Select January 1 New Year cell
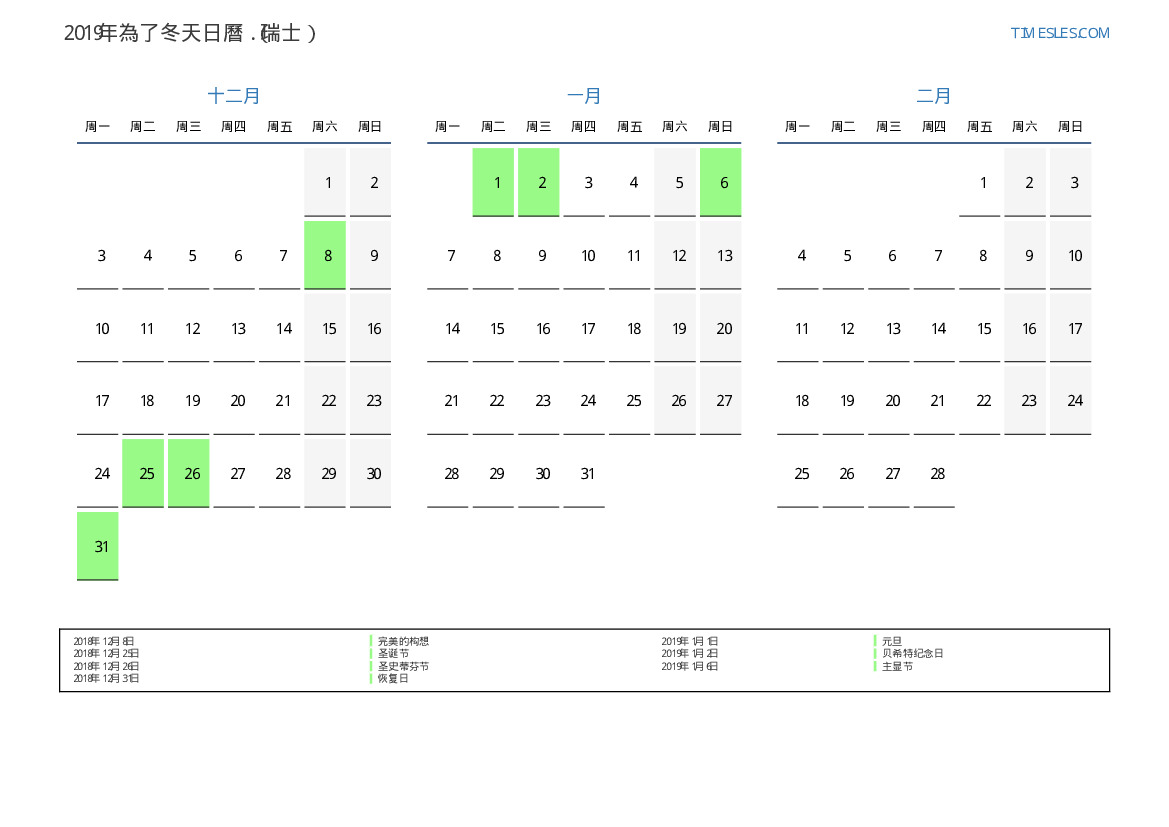 click(493, 182)
